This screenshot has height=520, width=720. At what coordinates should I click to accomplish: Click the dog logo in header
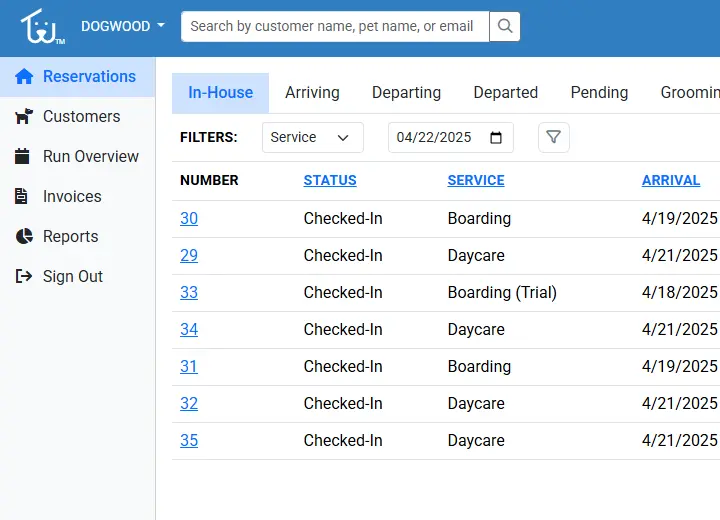[42, 27]
